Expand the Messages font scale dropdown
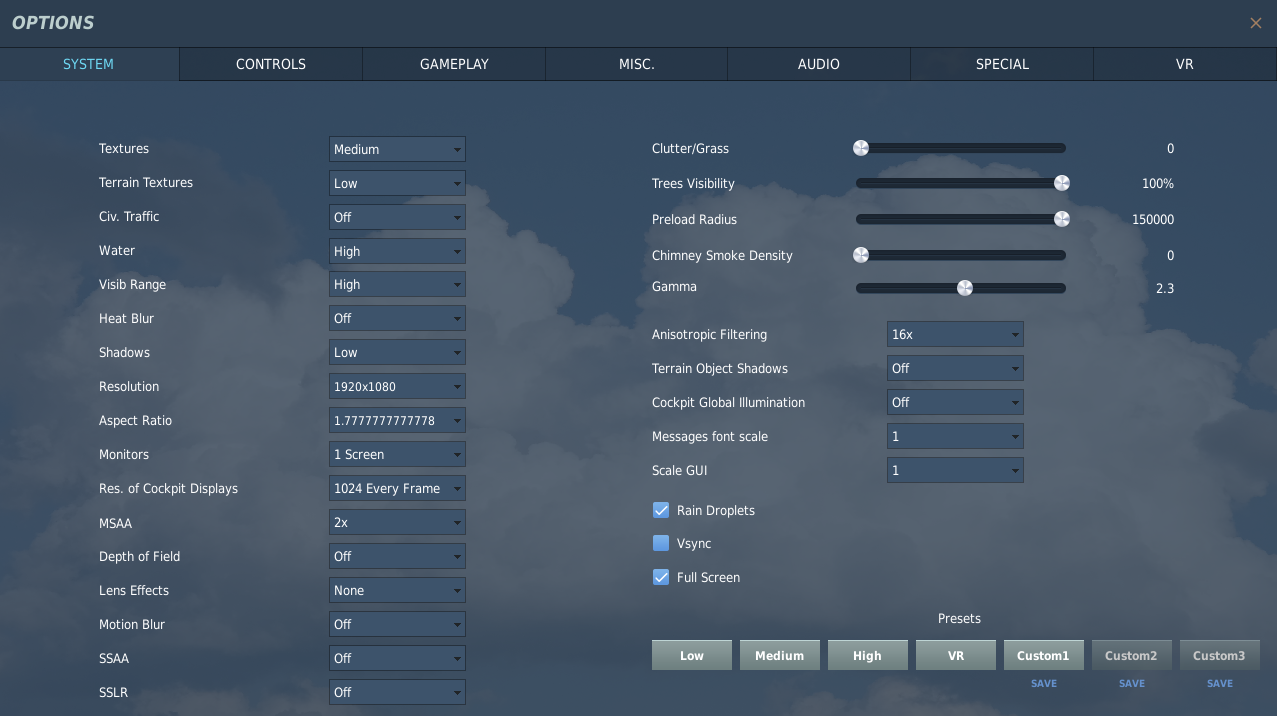1277x716 pixels. point(955,436)
